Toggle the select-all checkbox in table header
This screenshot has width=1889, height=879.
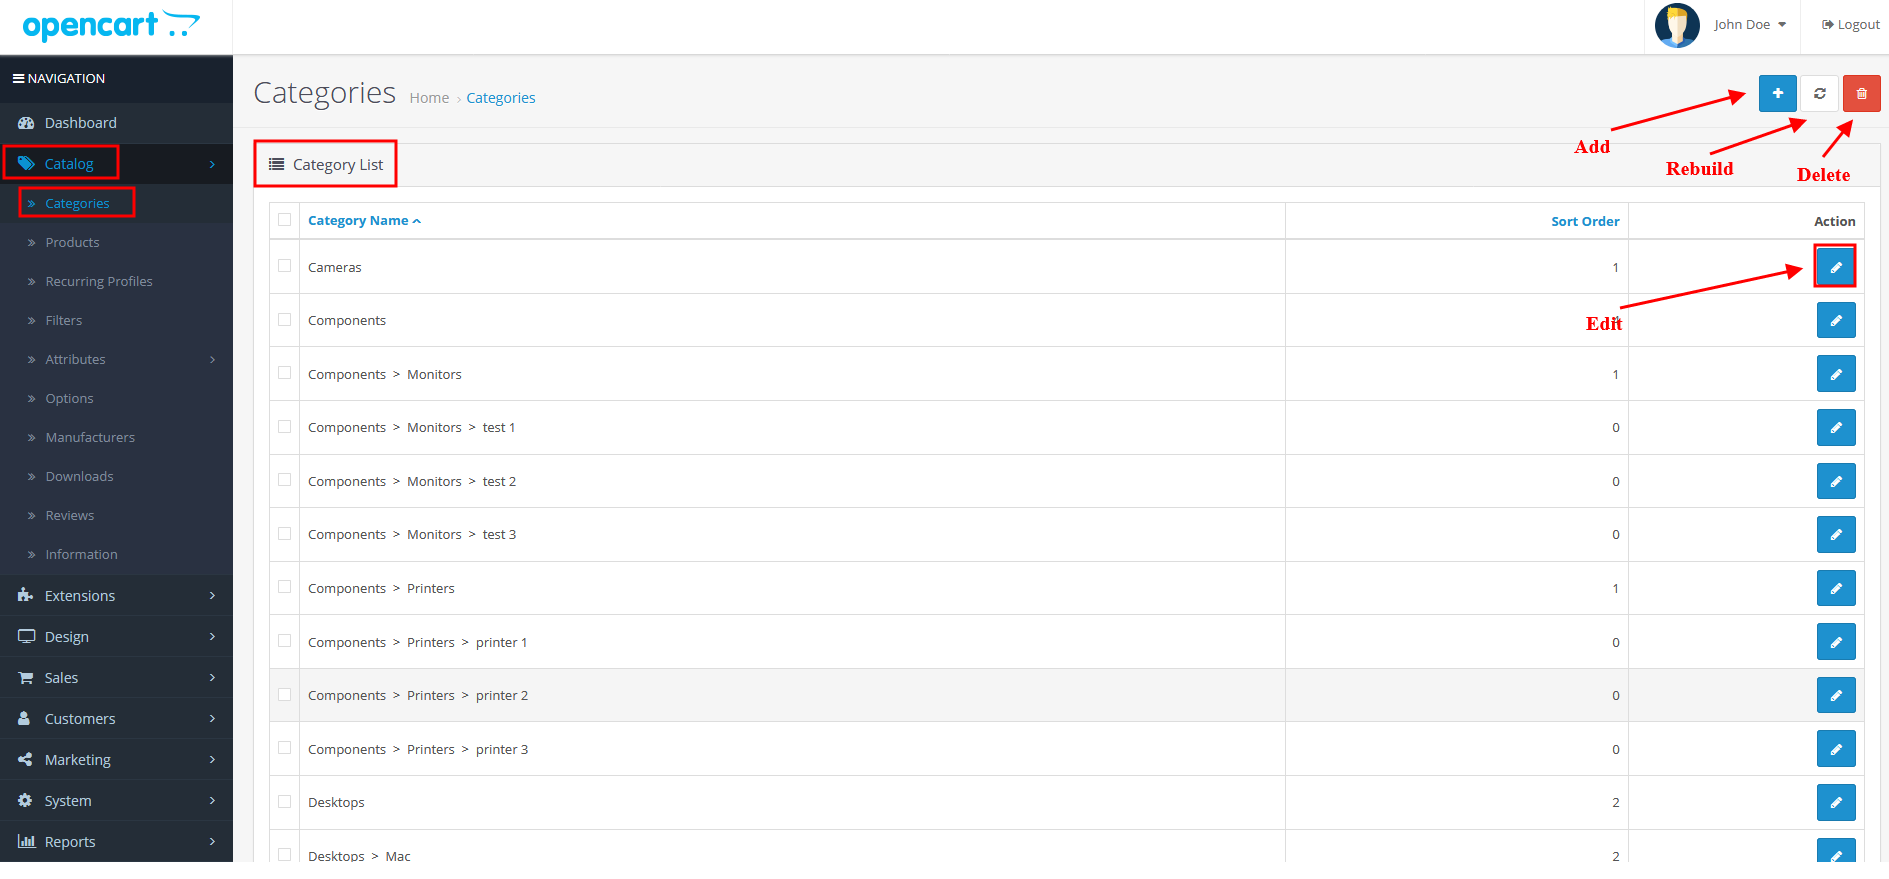click(x=285, y=220)
